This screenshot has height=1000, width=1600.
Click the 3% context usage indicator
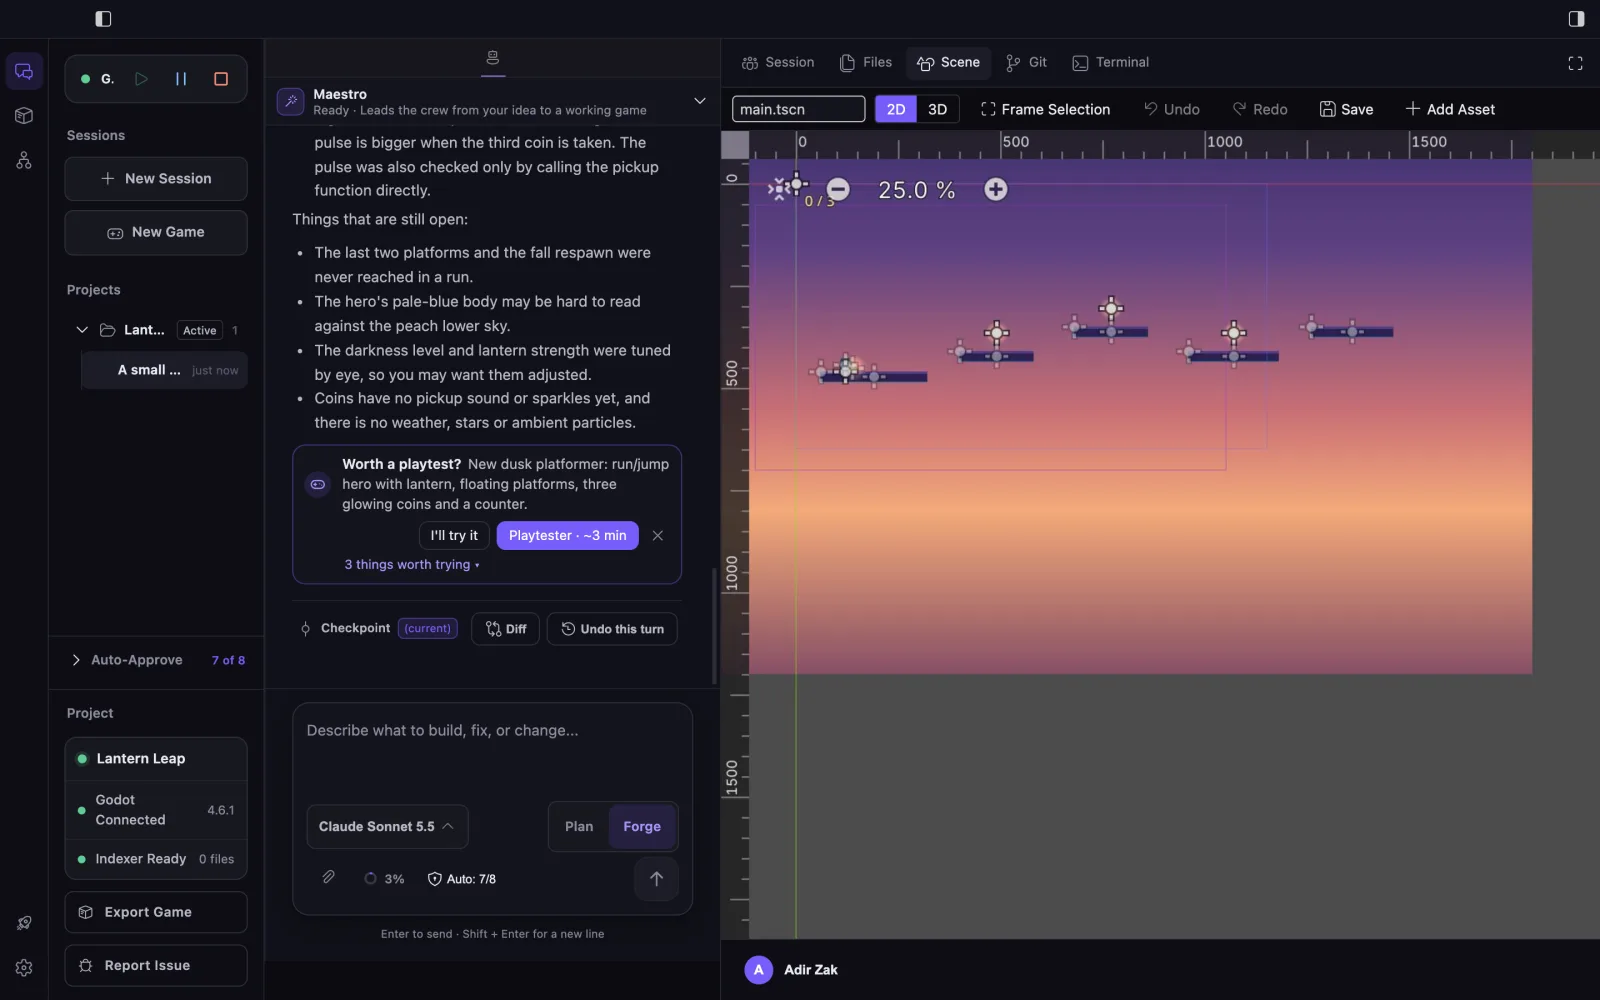click(x=385, y=879)
